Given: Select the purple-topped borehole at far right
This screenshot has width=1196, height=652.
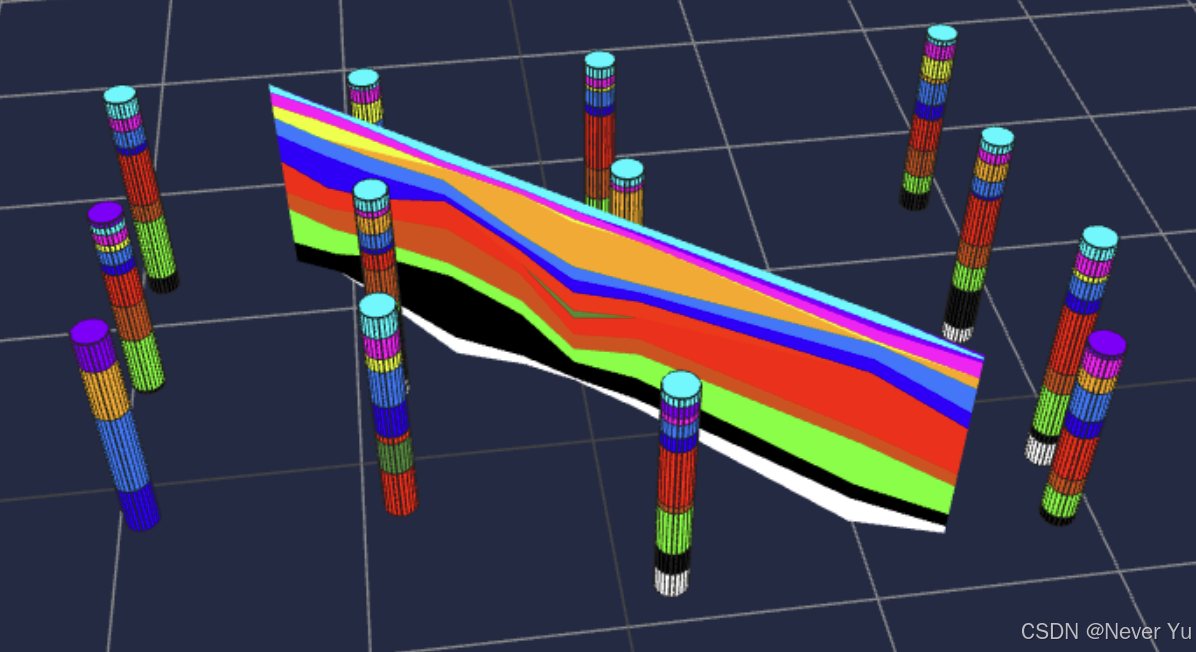Looking at the screenshot, I should click(1083, 427).
